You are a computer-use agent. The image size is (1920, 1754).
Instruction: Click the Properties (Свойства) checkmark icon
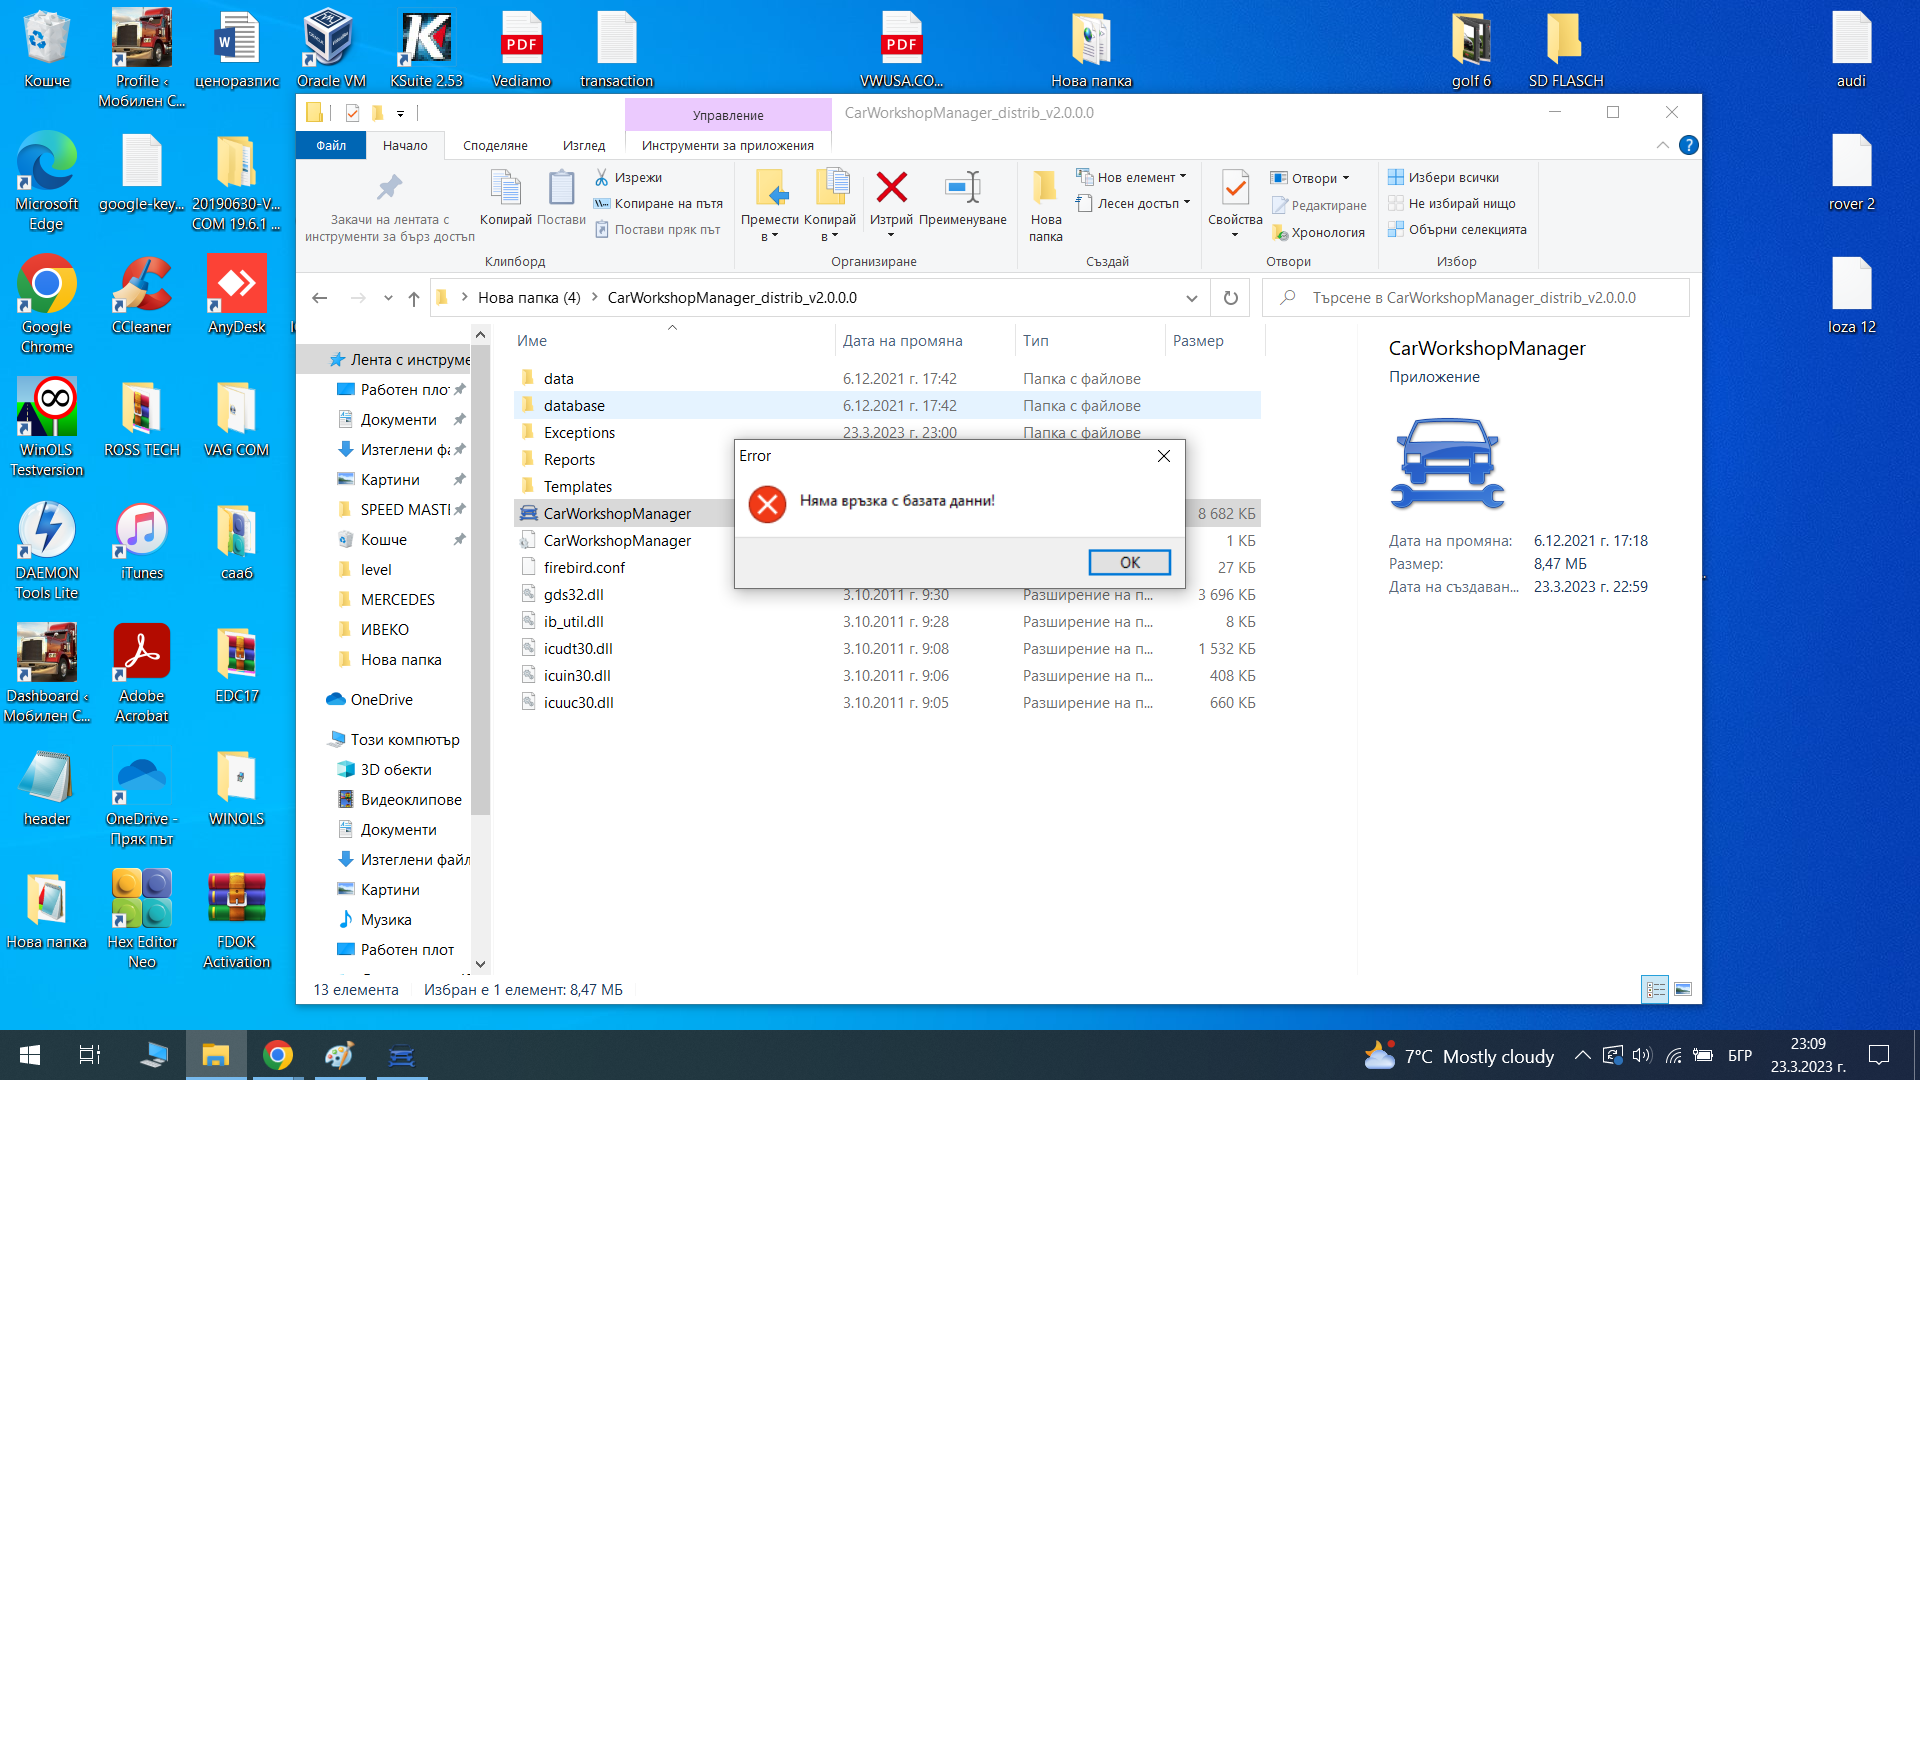pos(1235,188)
